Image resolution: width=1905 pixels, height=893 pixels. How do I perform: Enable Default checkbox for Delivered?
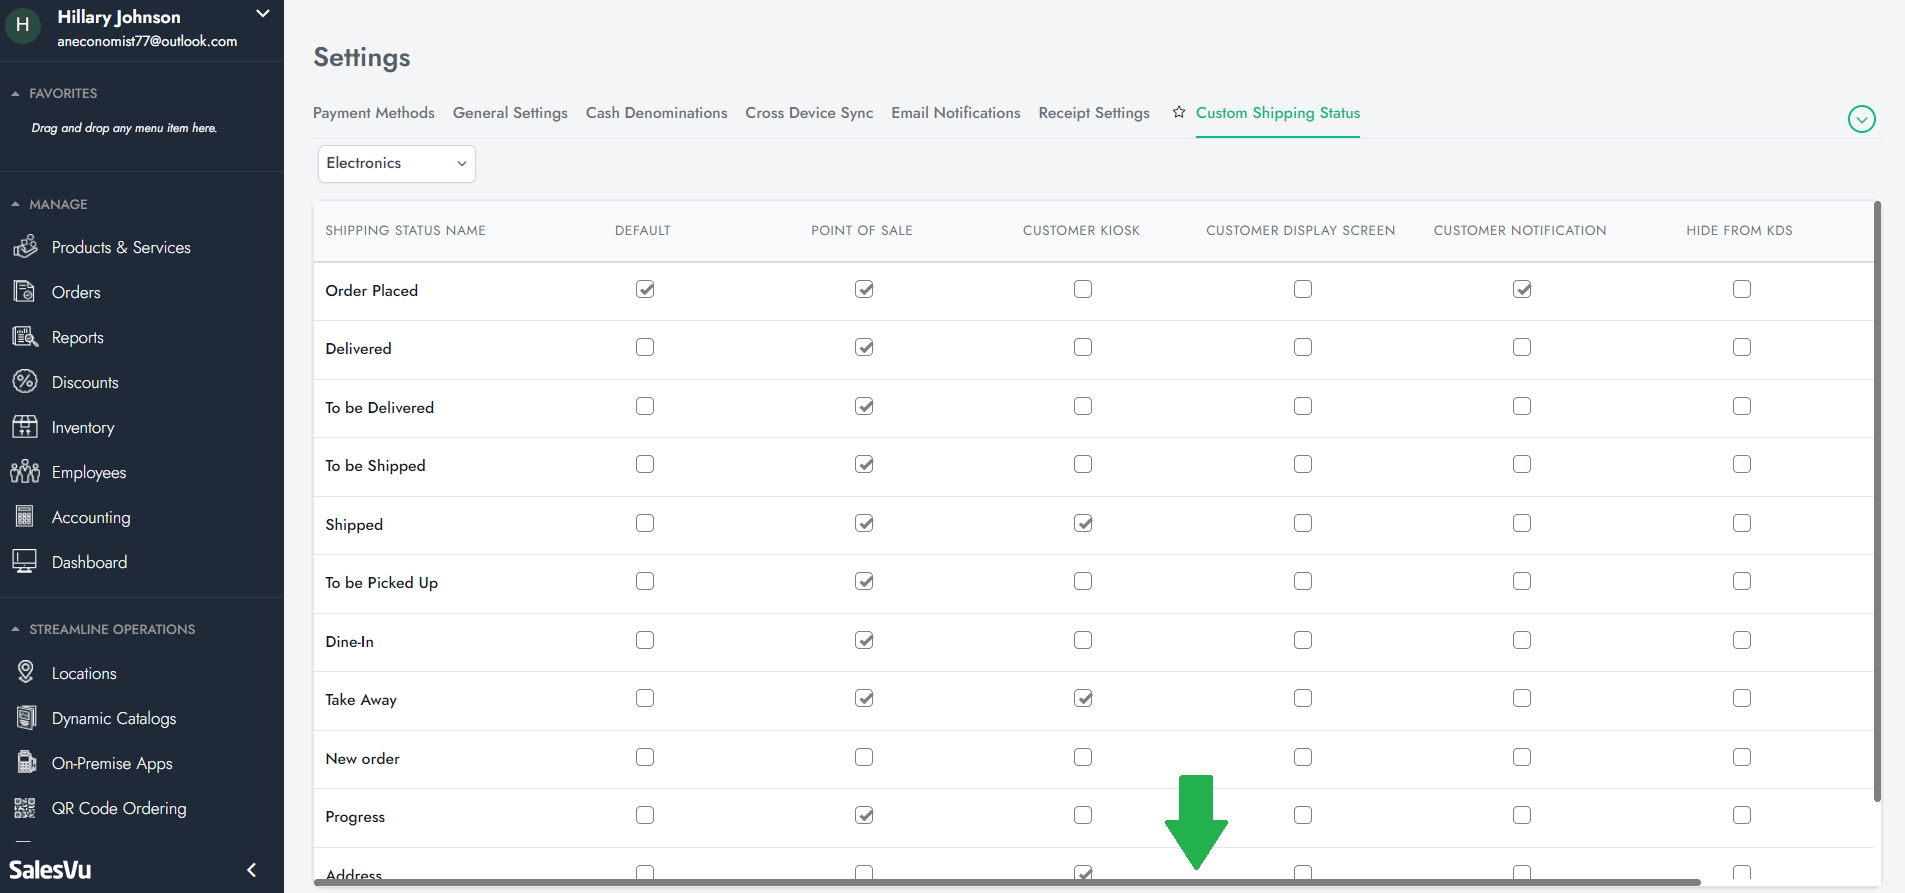click(645, 347)
